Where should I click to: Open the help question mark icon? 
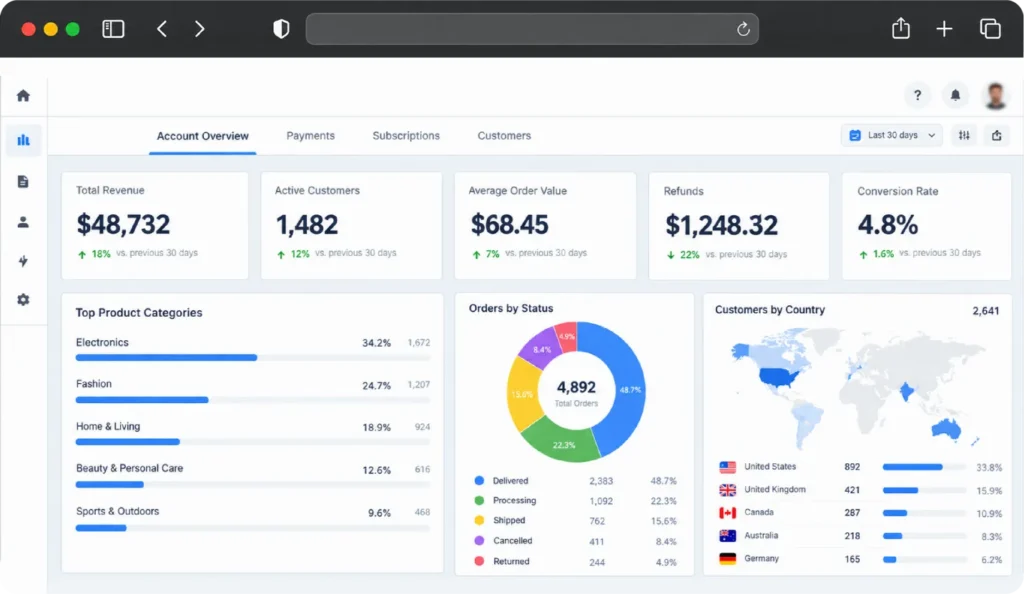coord(918,95)
